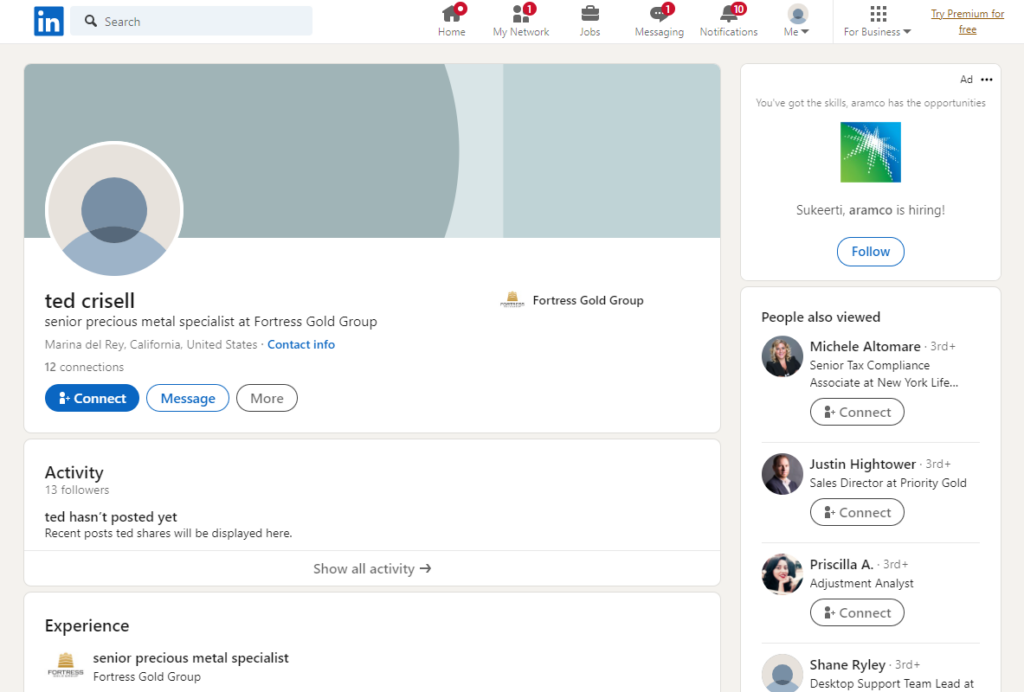Connect with ted crisell

92,398
